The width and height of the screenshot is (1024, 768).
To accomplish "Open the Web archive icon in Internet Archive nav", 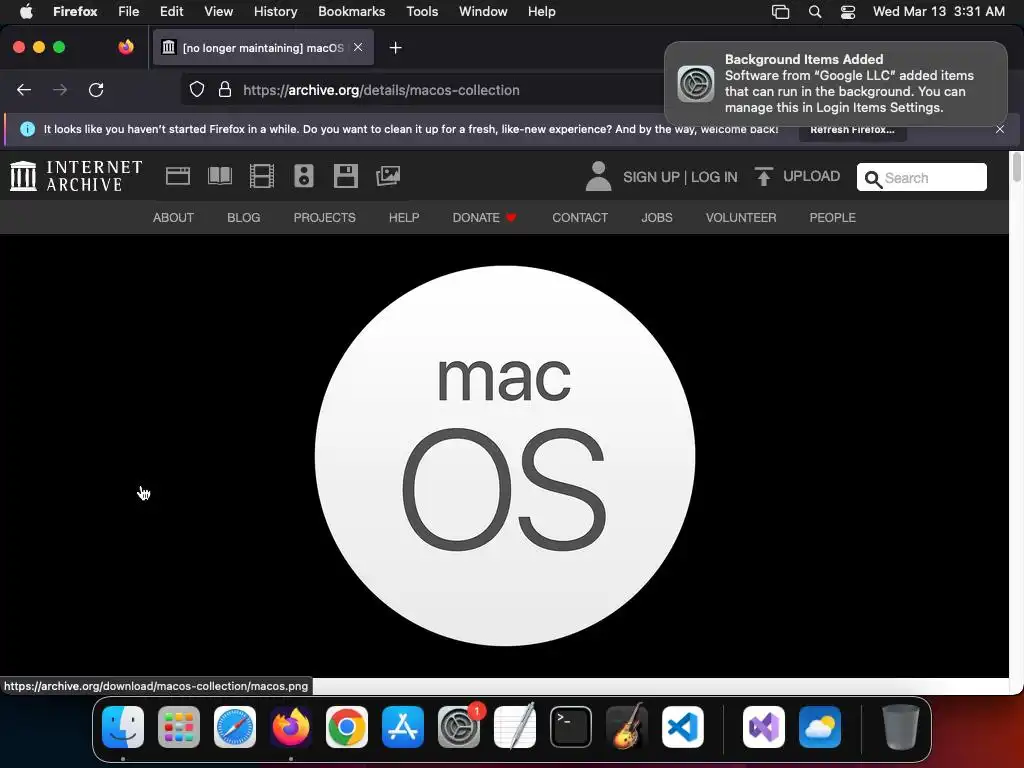I will pyautogui.click(x=178, y=176).
